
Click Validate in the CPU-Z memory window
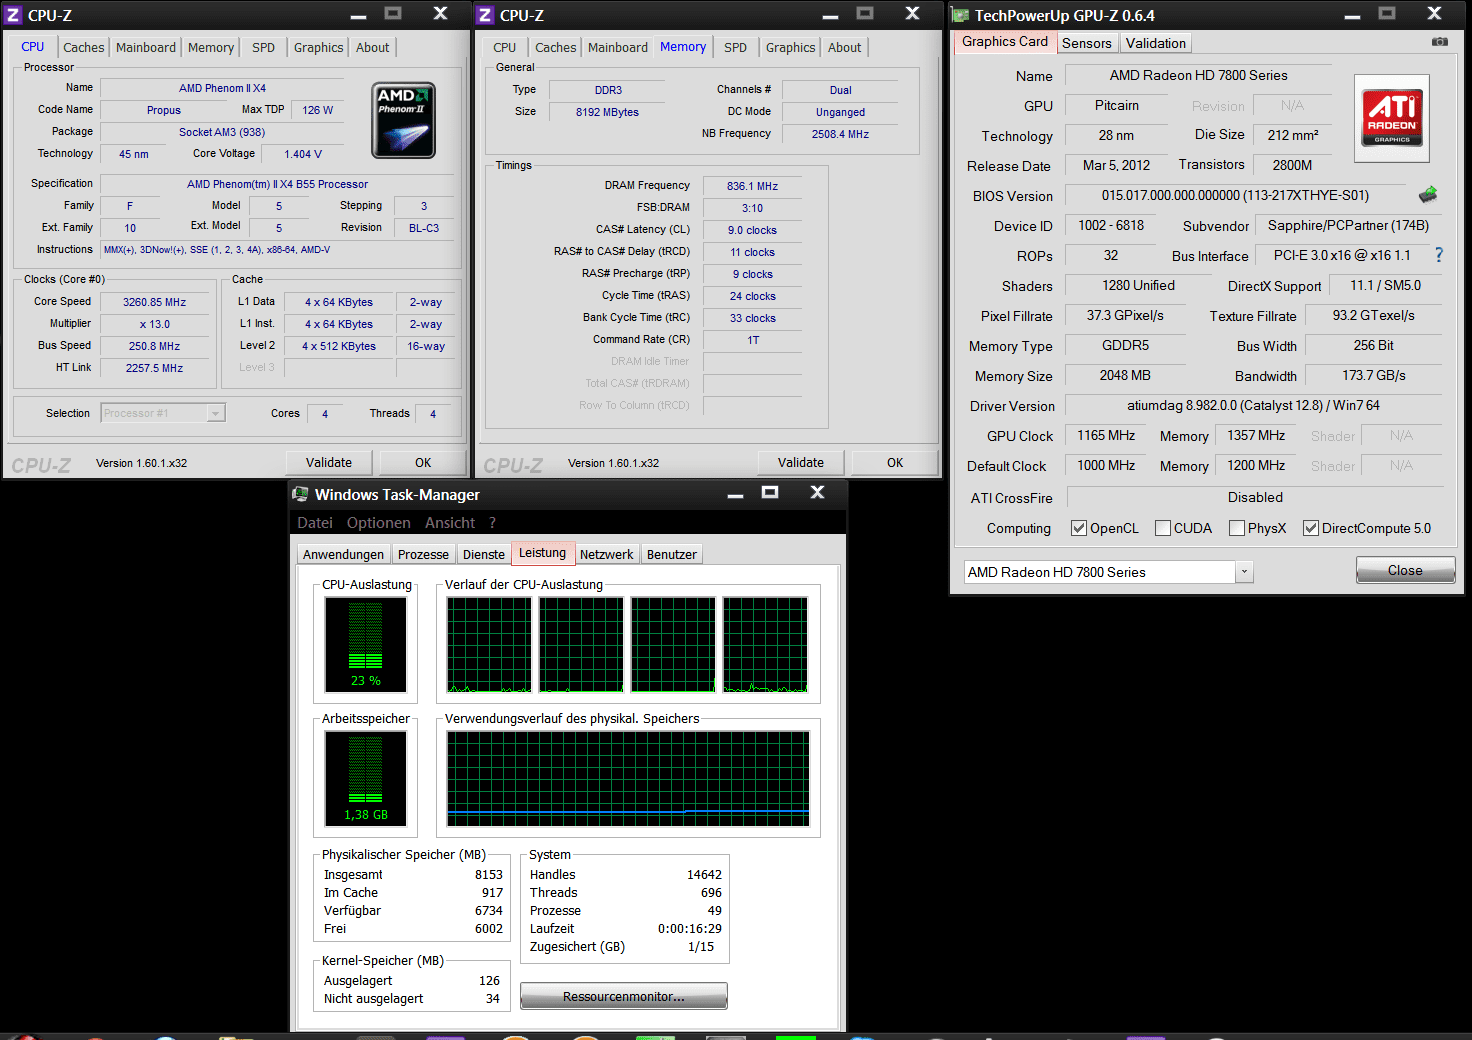(x=801, y=462)
